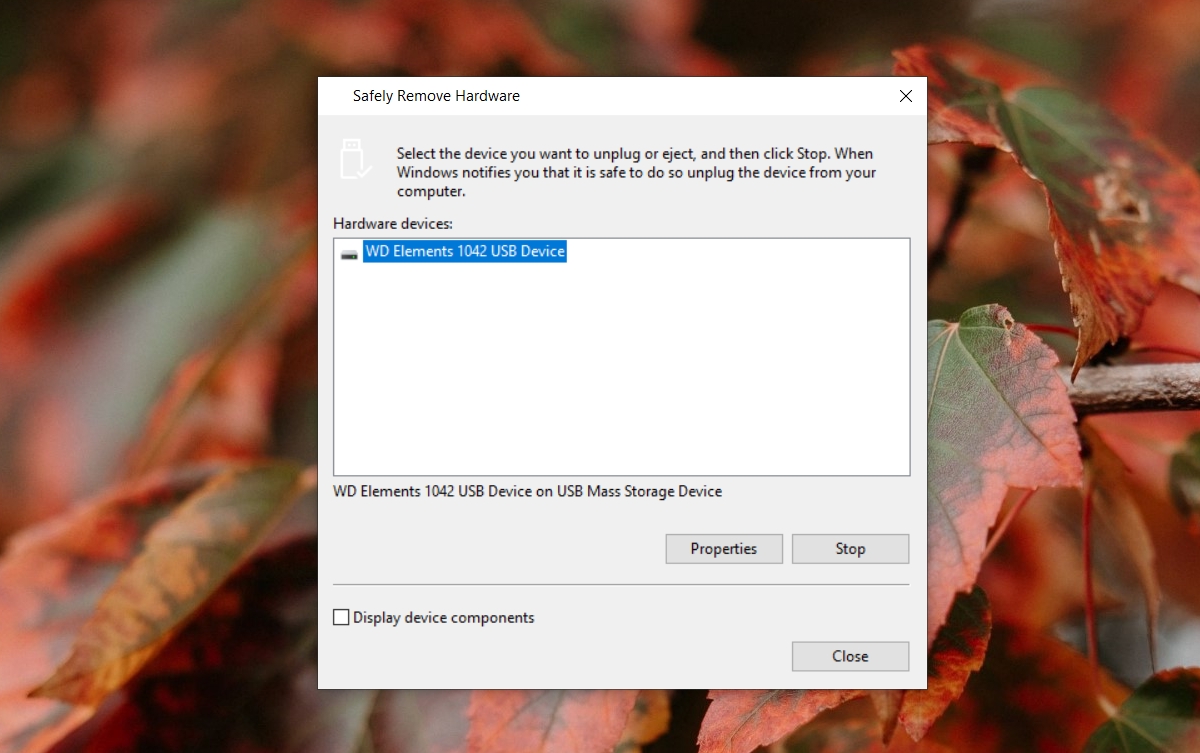This screenshot has height=753, width=1200.
Task: Click the instruction text about unplugging devices
Action: pyautogui.click(x=636, y=172)
